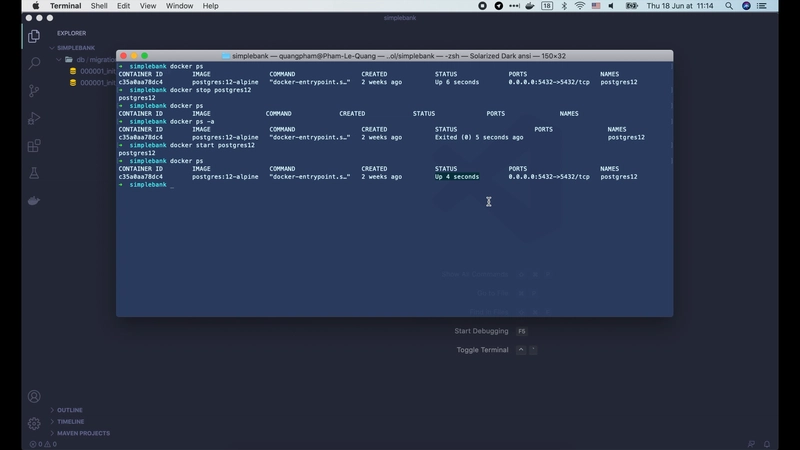
Task: Click the battery status icon
Action: point(632,6)
